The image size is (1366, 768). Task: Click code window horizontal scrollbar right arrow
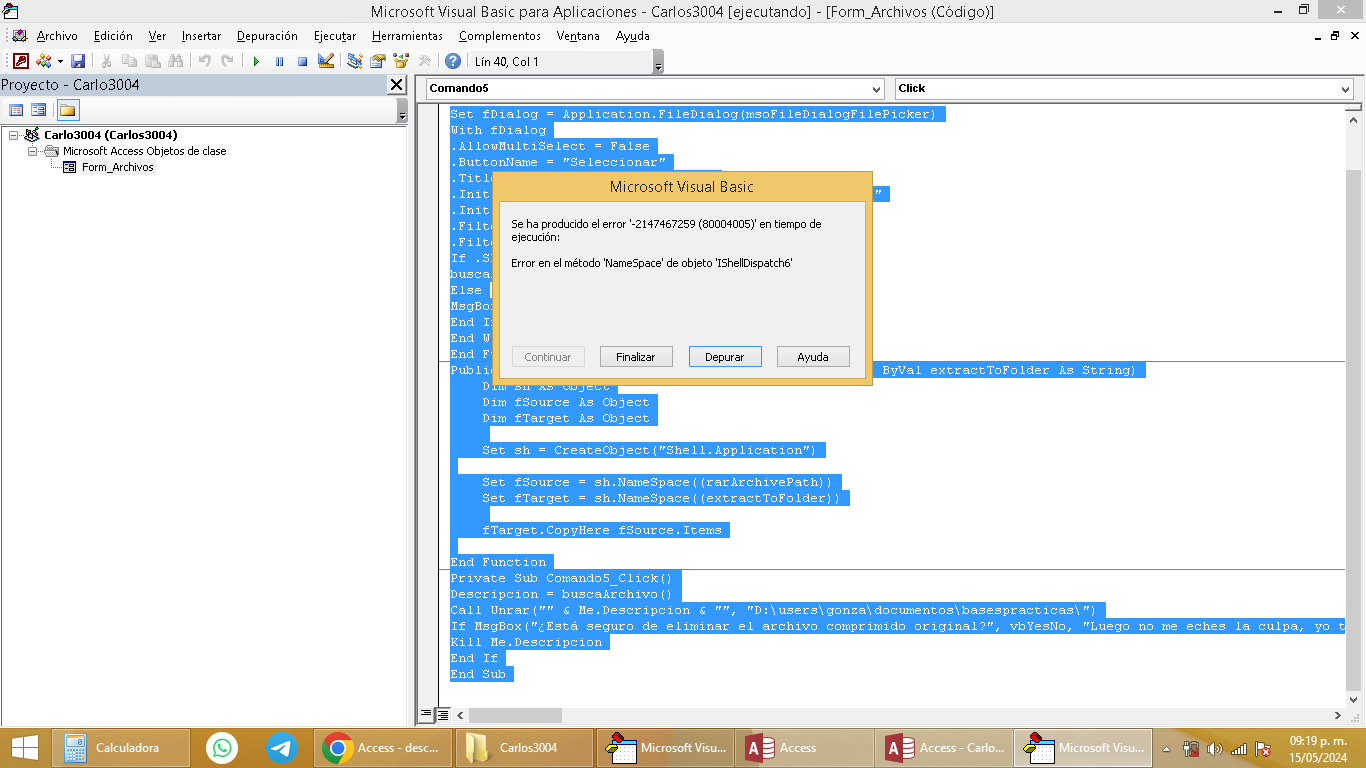pos(1338,716)
